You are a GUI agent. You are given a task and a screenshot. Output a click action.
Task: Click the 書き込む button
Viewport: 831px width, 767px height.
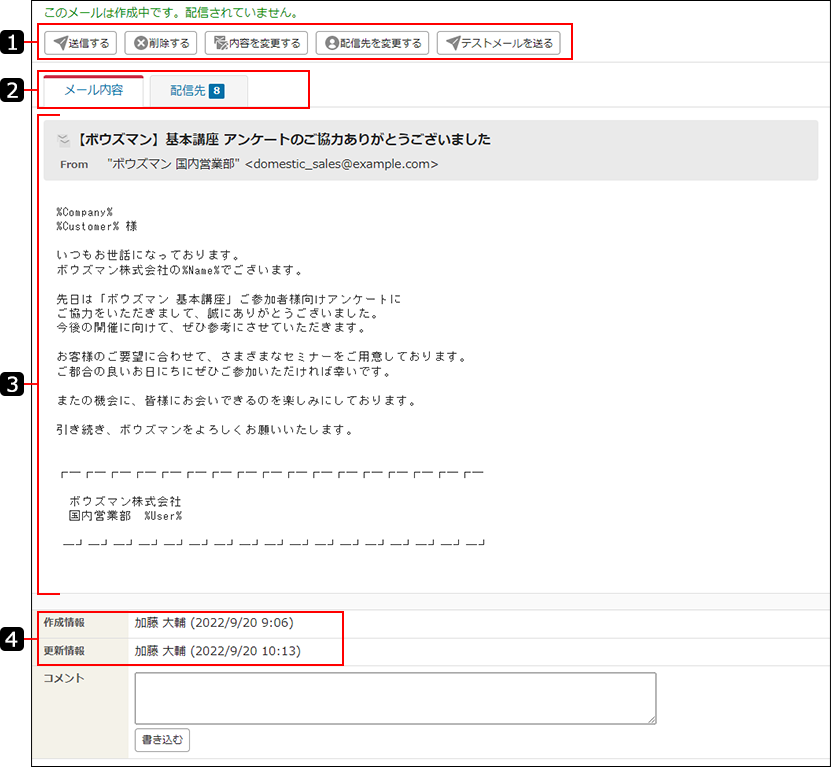click(162, 740)
